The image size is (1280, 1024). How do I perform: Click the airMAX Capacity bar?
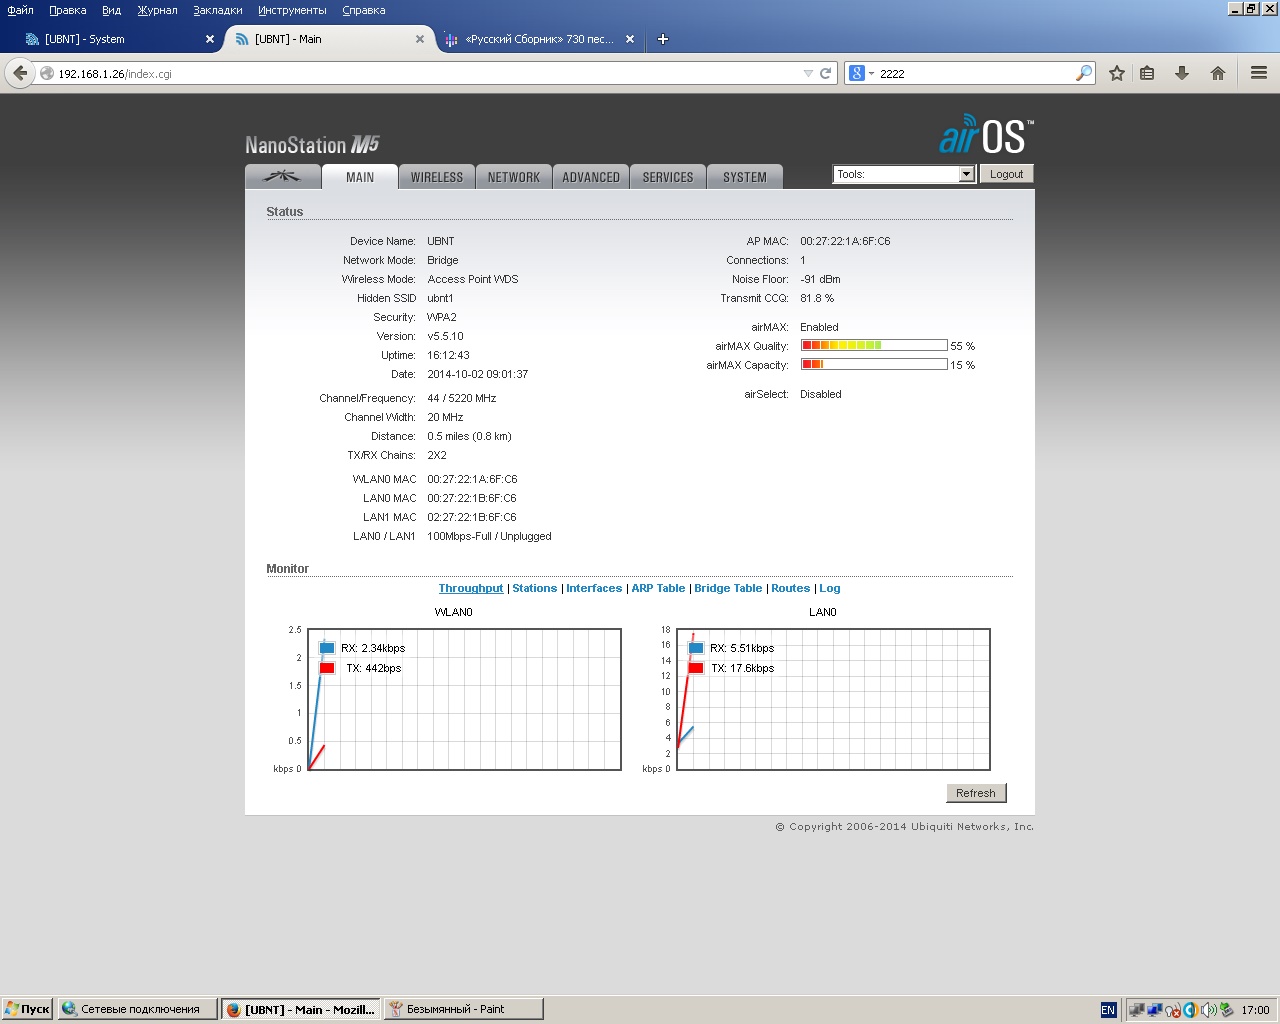(874, 364)
